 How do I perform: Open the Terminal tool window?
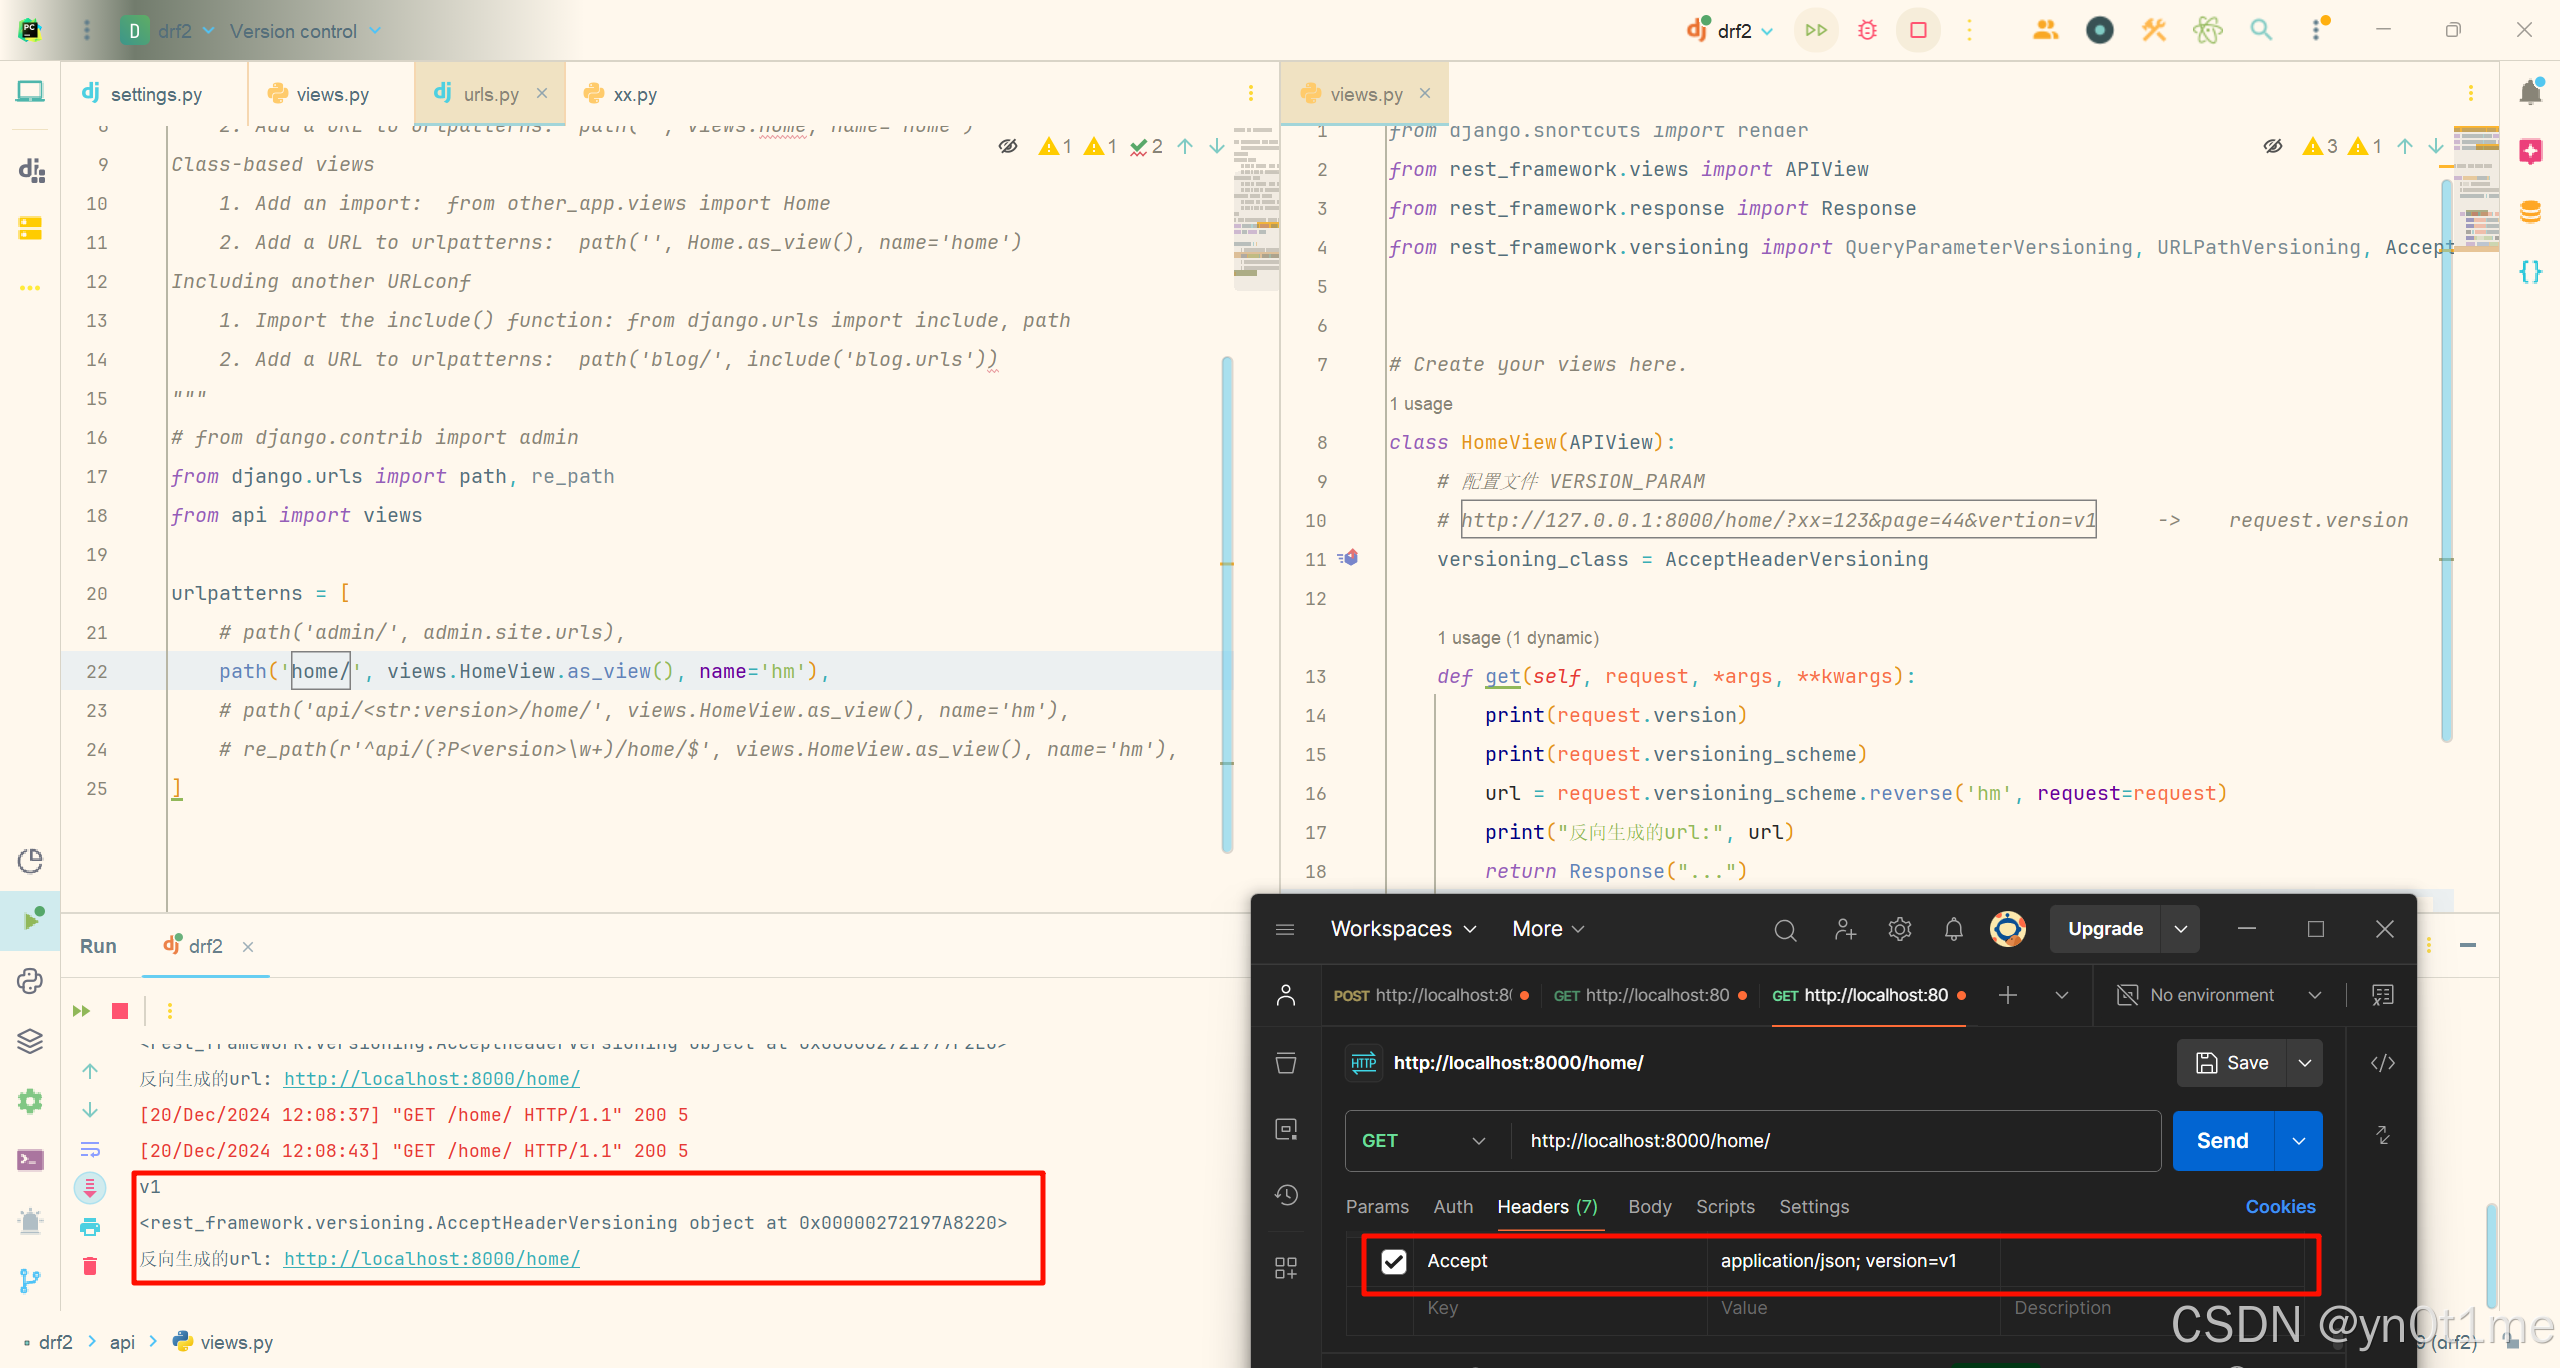click(30, 1160)
